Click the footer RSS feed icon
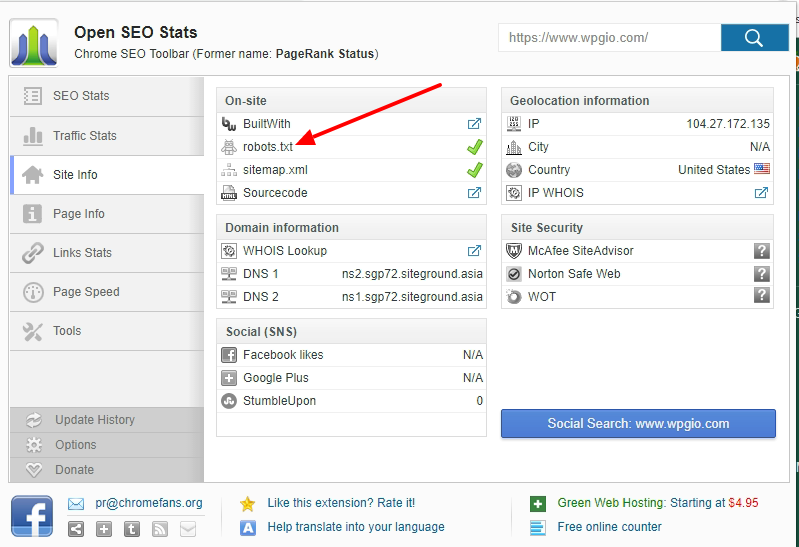This screenshot has width=799, height=547. pyautogui.click(x=160, y=529)
